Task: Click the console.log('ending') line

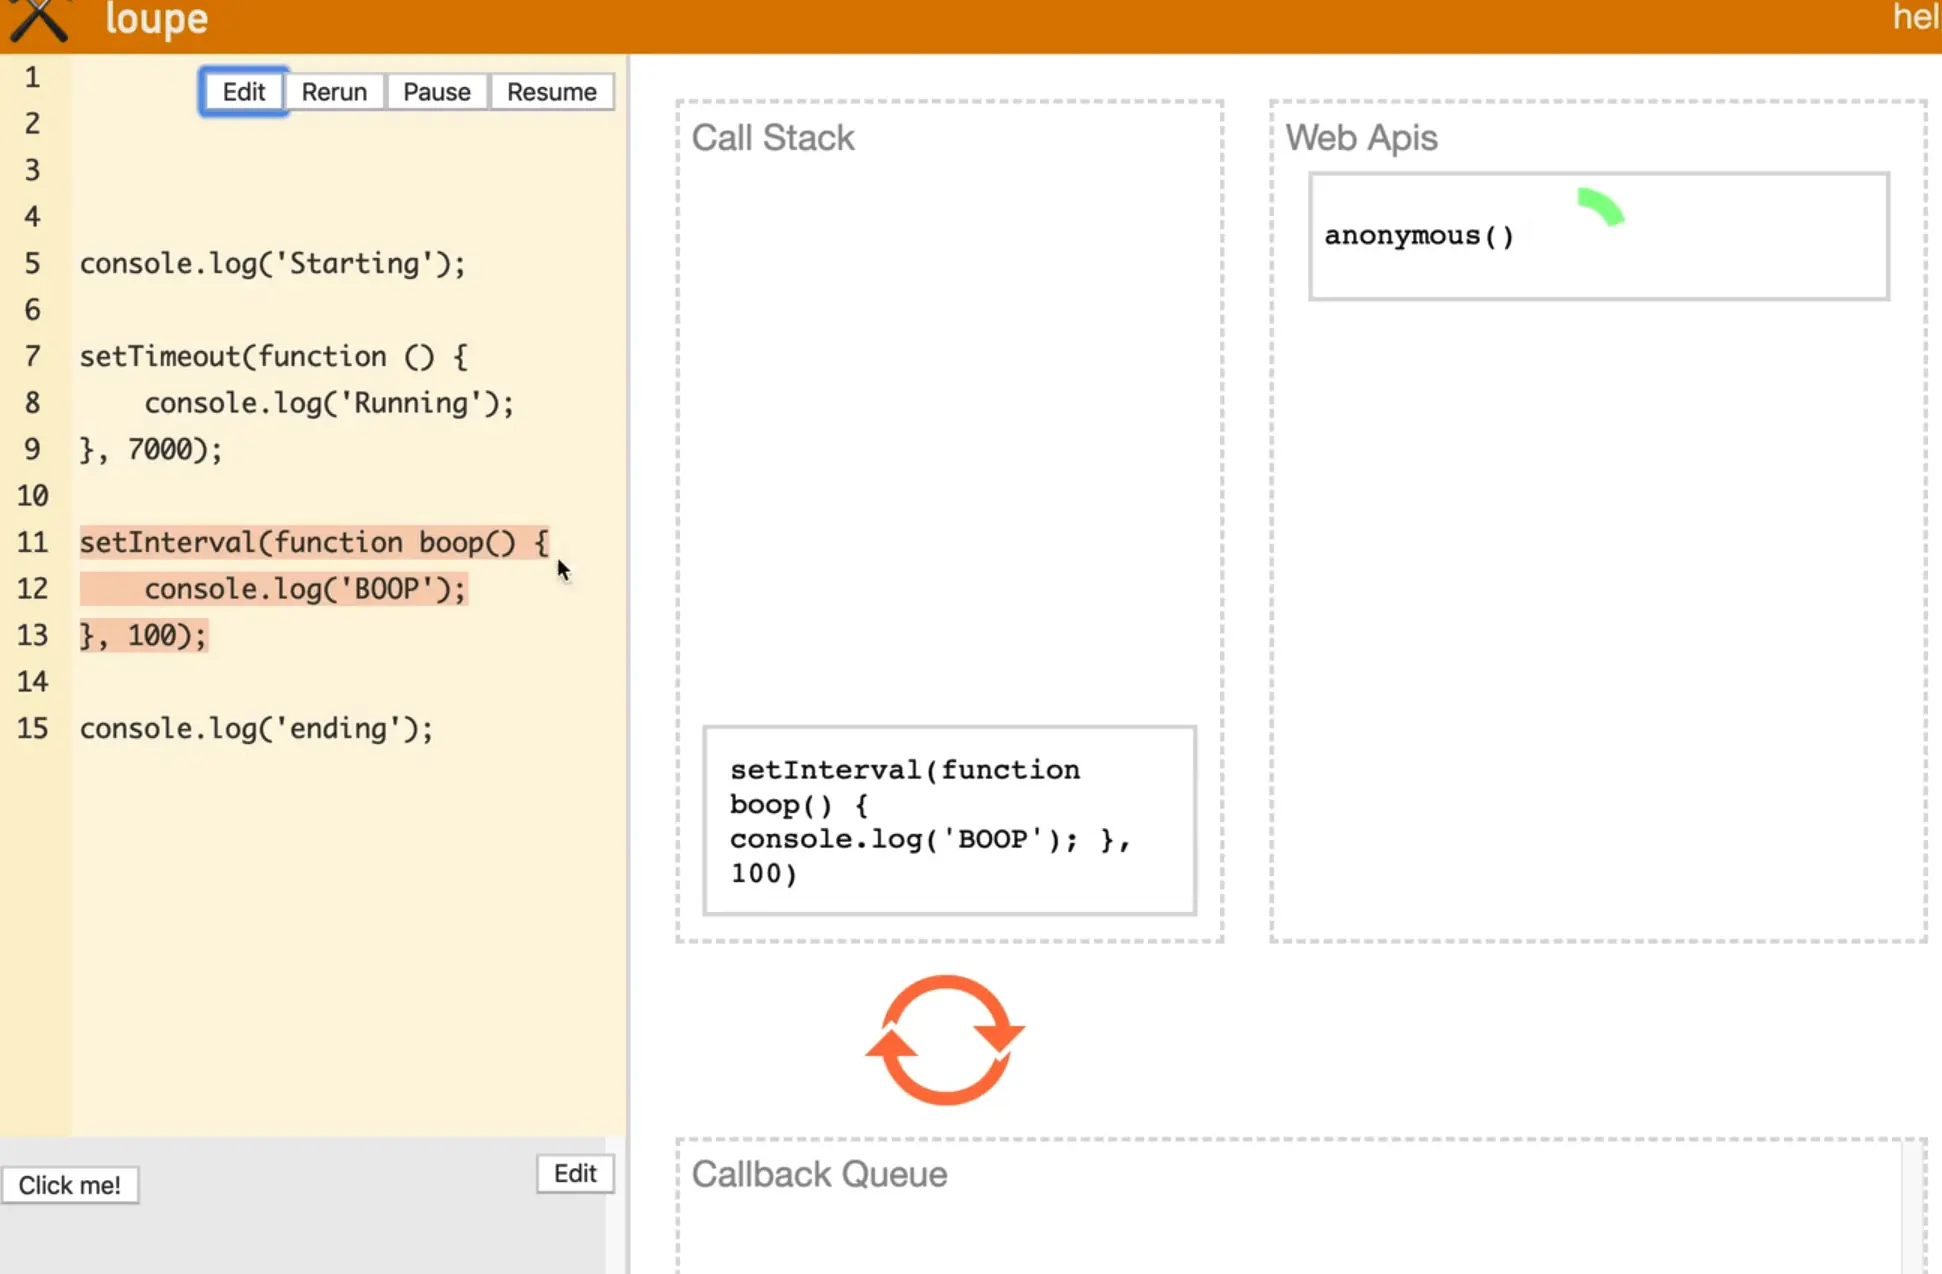Action: (x=256, y=729)
